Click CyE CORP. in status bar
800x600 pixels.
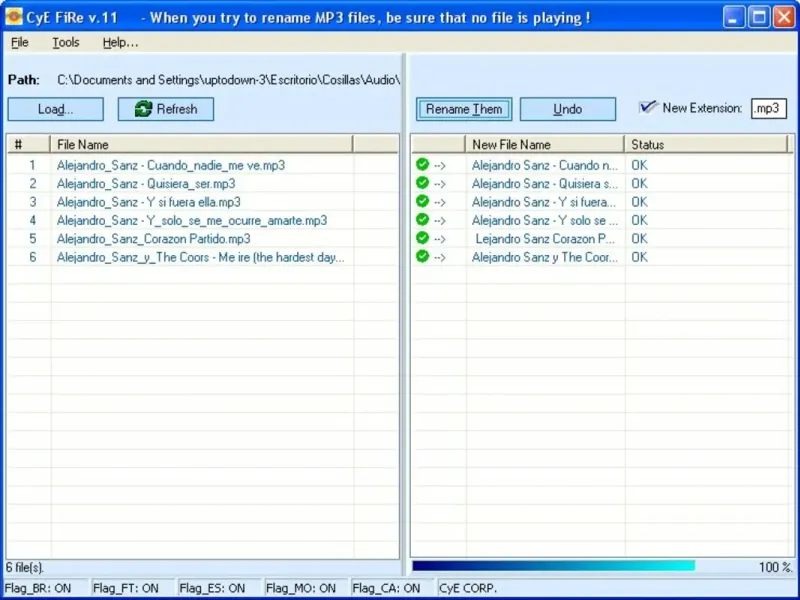click(x=467, y=588)
